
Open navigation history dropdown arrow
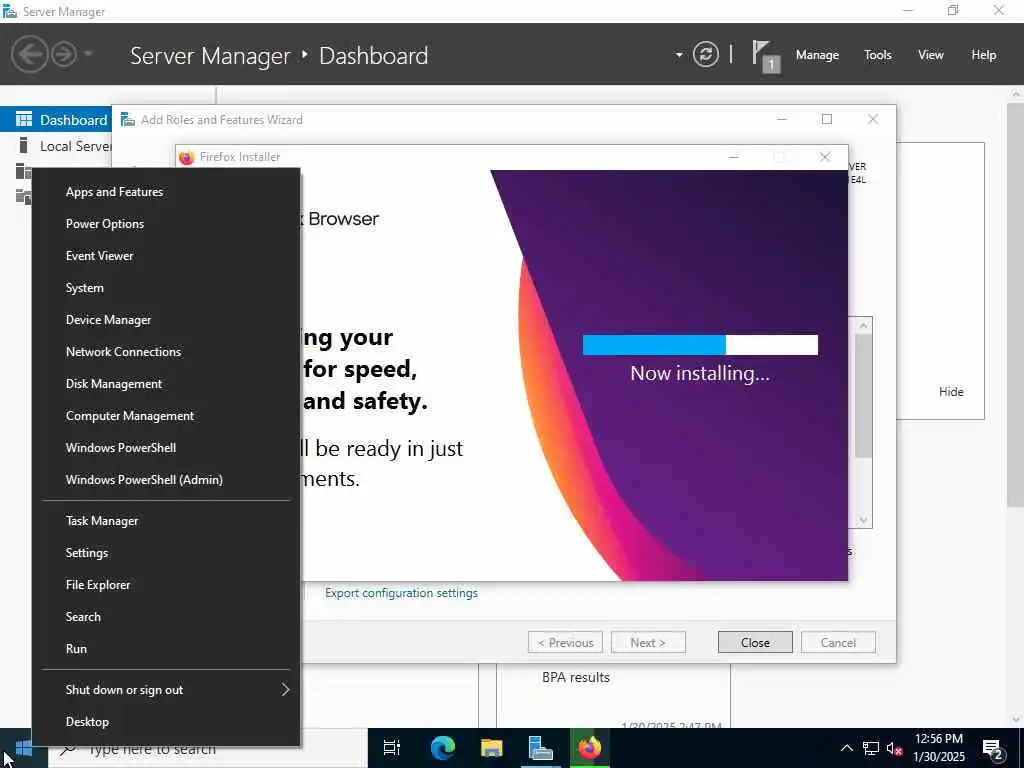tap(88, 54)
